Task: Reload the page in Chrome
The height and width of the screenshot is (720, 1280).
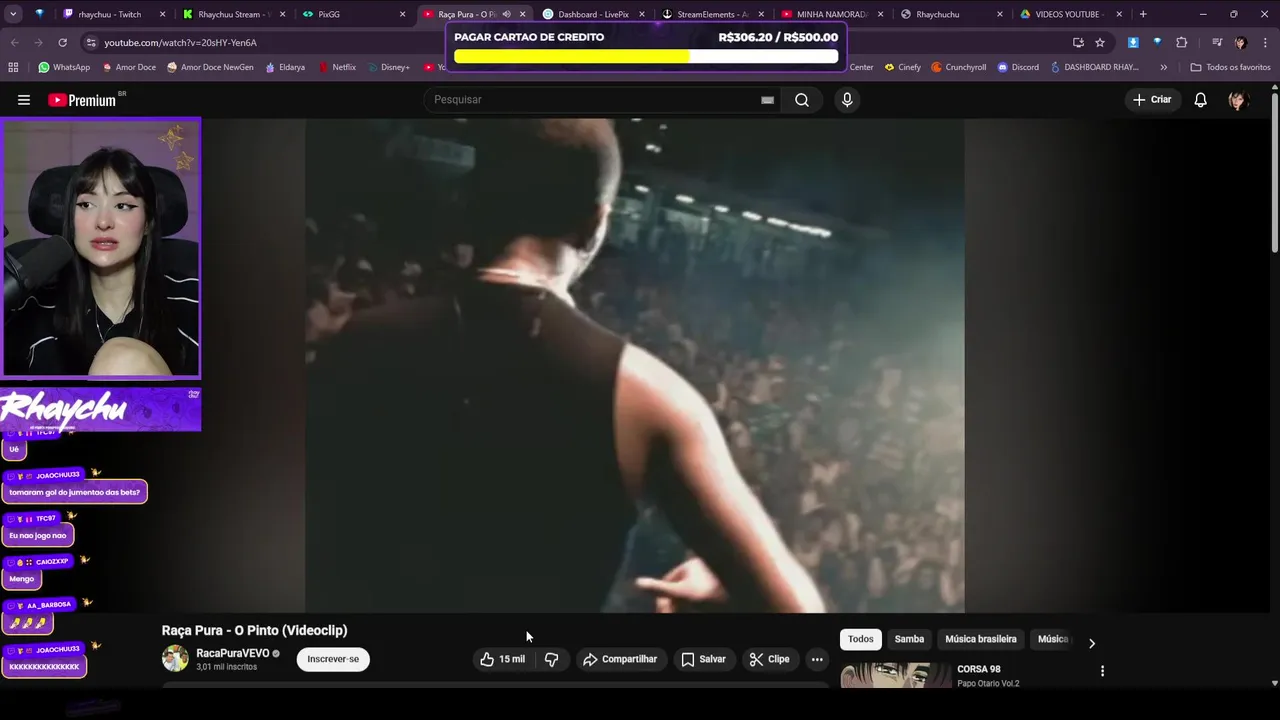Action: coord(62,42)
